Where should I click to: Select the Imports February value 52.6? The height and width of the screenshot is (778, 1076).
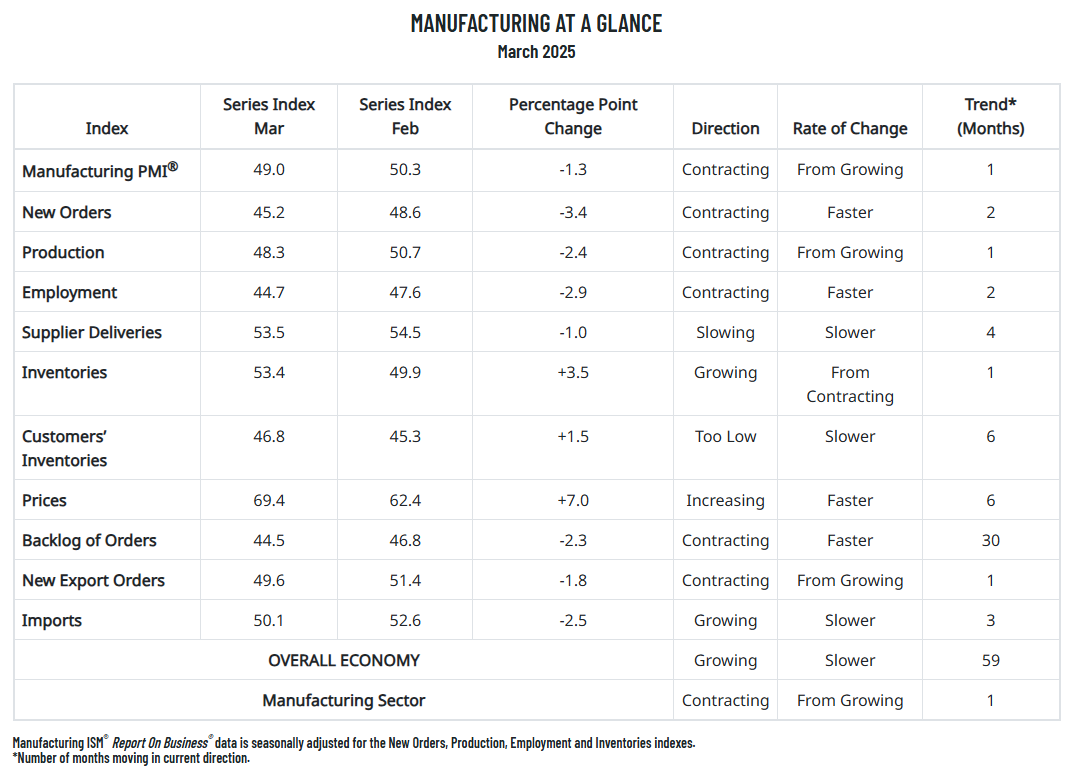(x=405, y=620)
